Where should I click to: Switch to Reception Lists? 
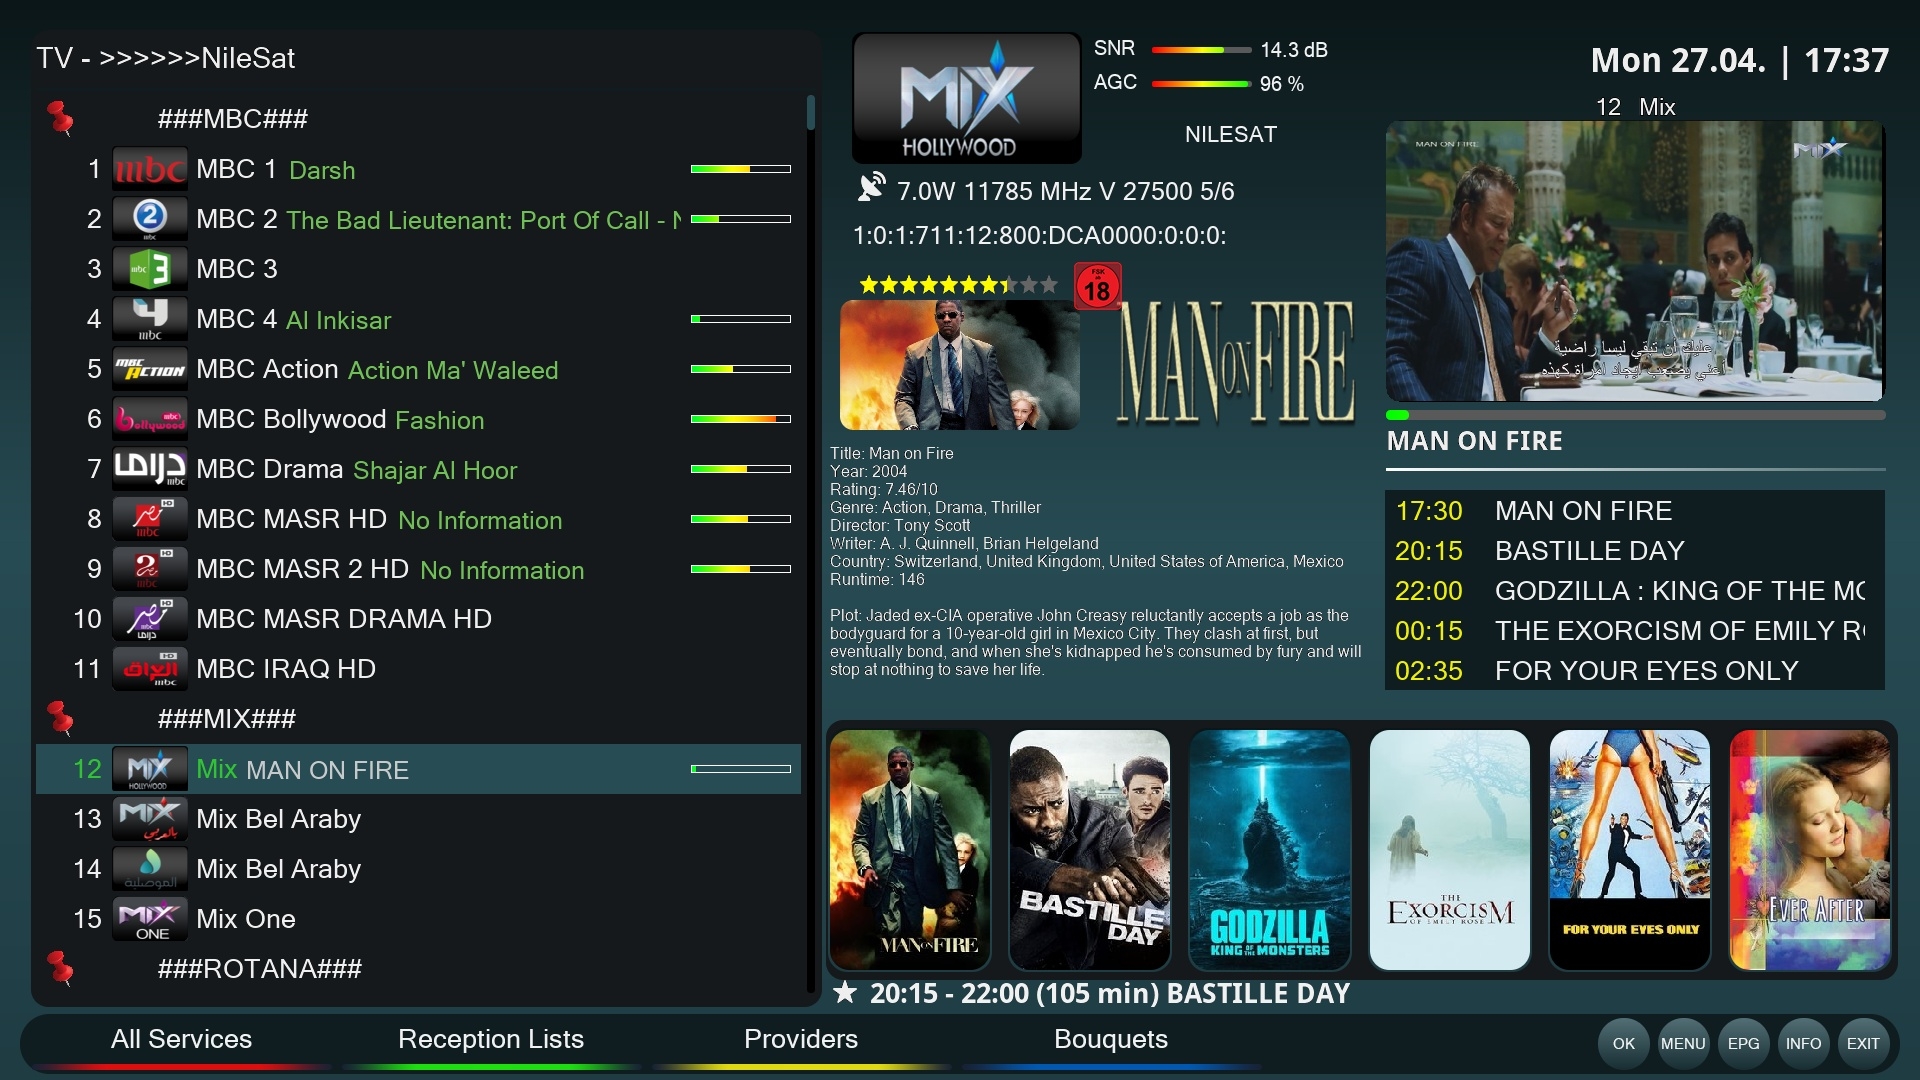click(491, 1039)
